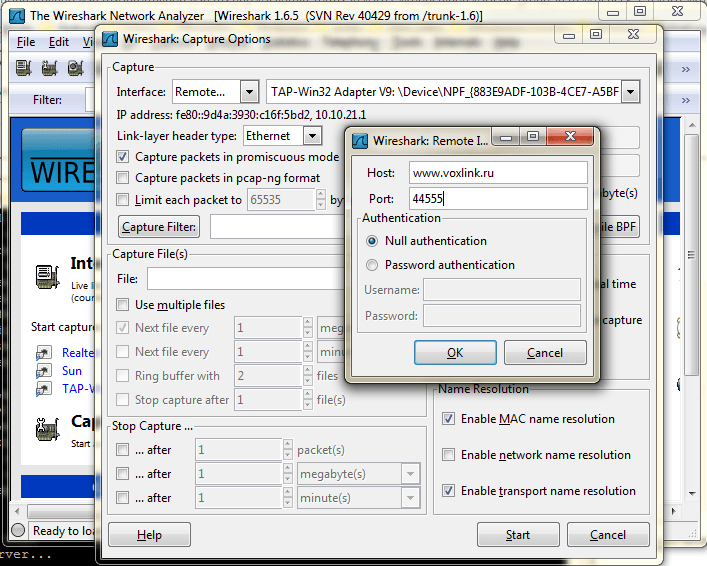Screen dimensions: 707x566
Task: Click the packet limit 65535 spinner arrows
Action: [x=321, y=199]
